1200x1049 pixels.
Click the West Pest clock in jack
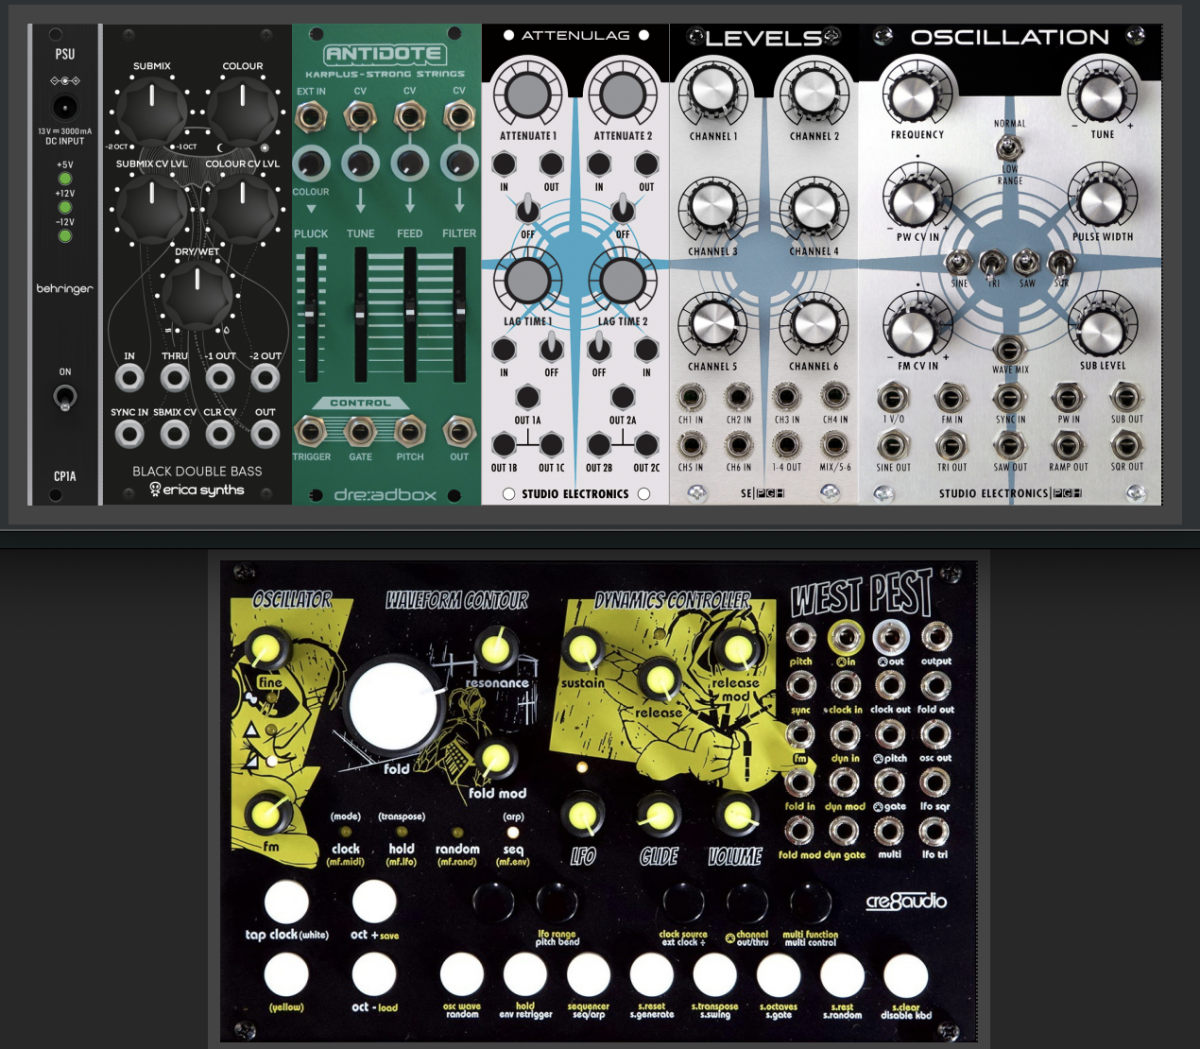click(845, 685)
